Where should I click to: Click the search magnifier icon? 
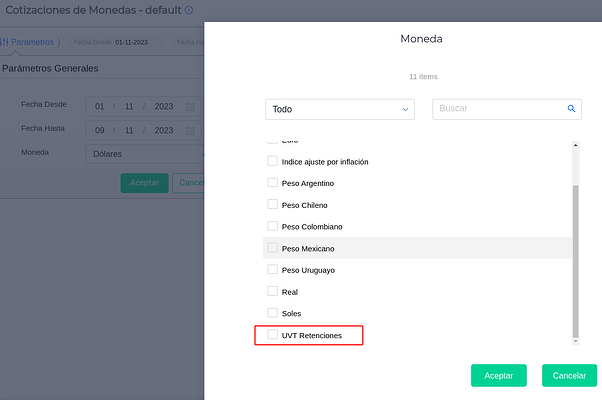(x=571, y=108)
